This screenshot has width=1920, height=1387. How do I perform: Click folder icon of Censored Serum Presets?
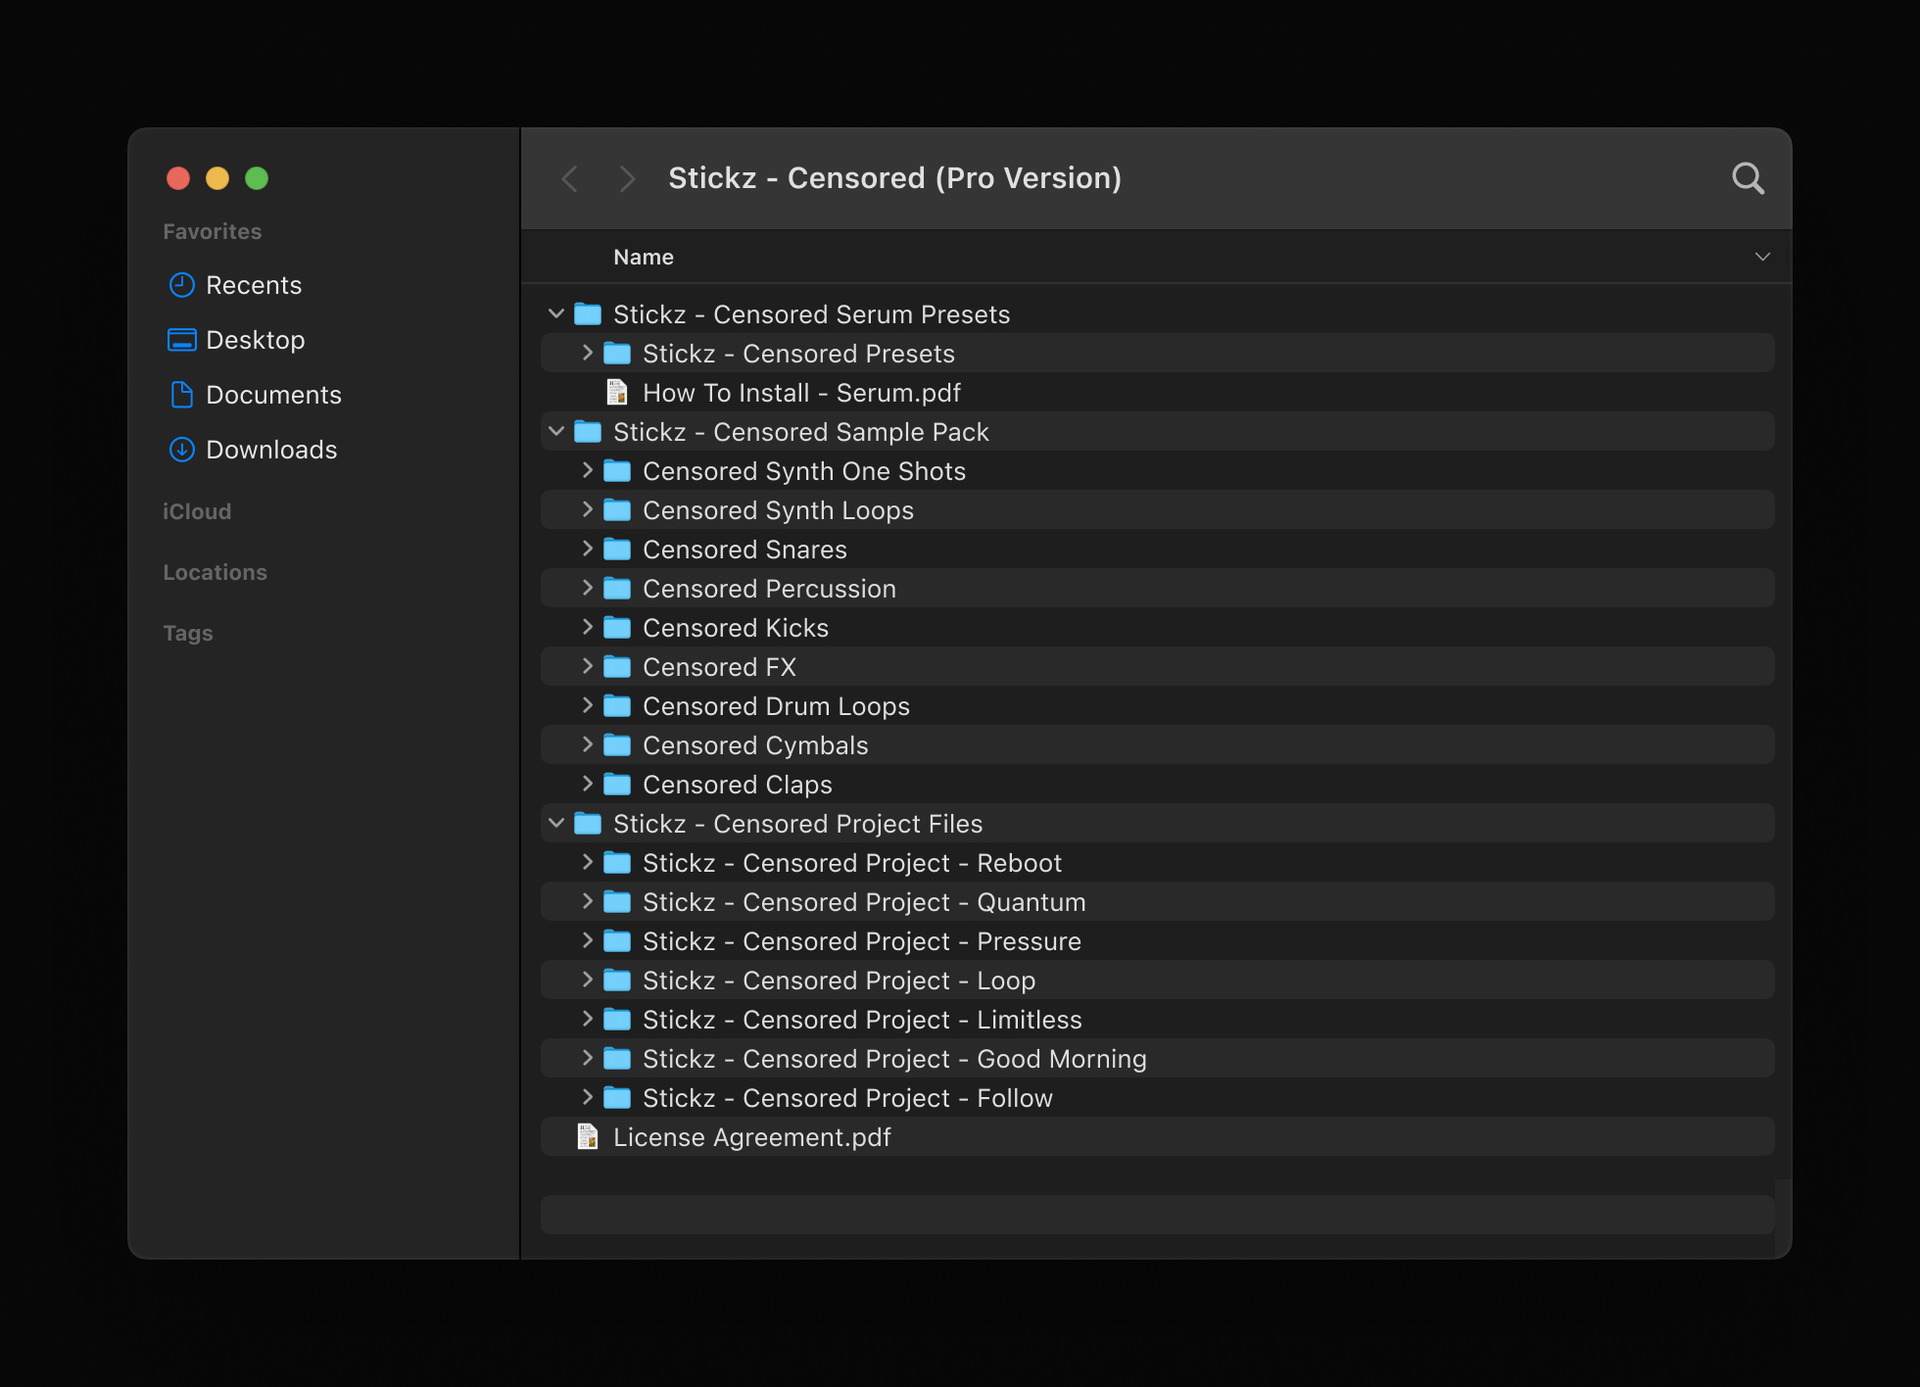588,314
